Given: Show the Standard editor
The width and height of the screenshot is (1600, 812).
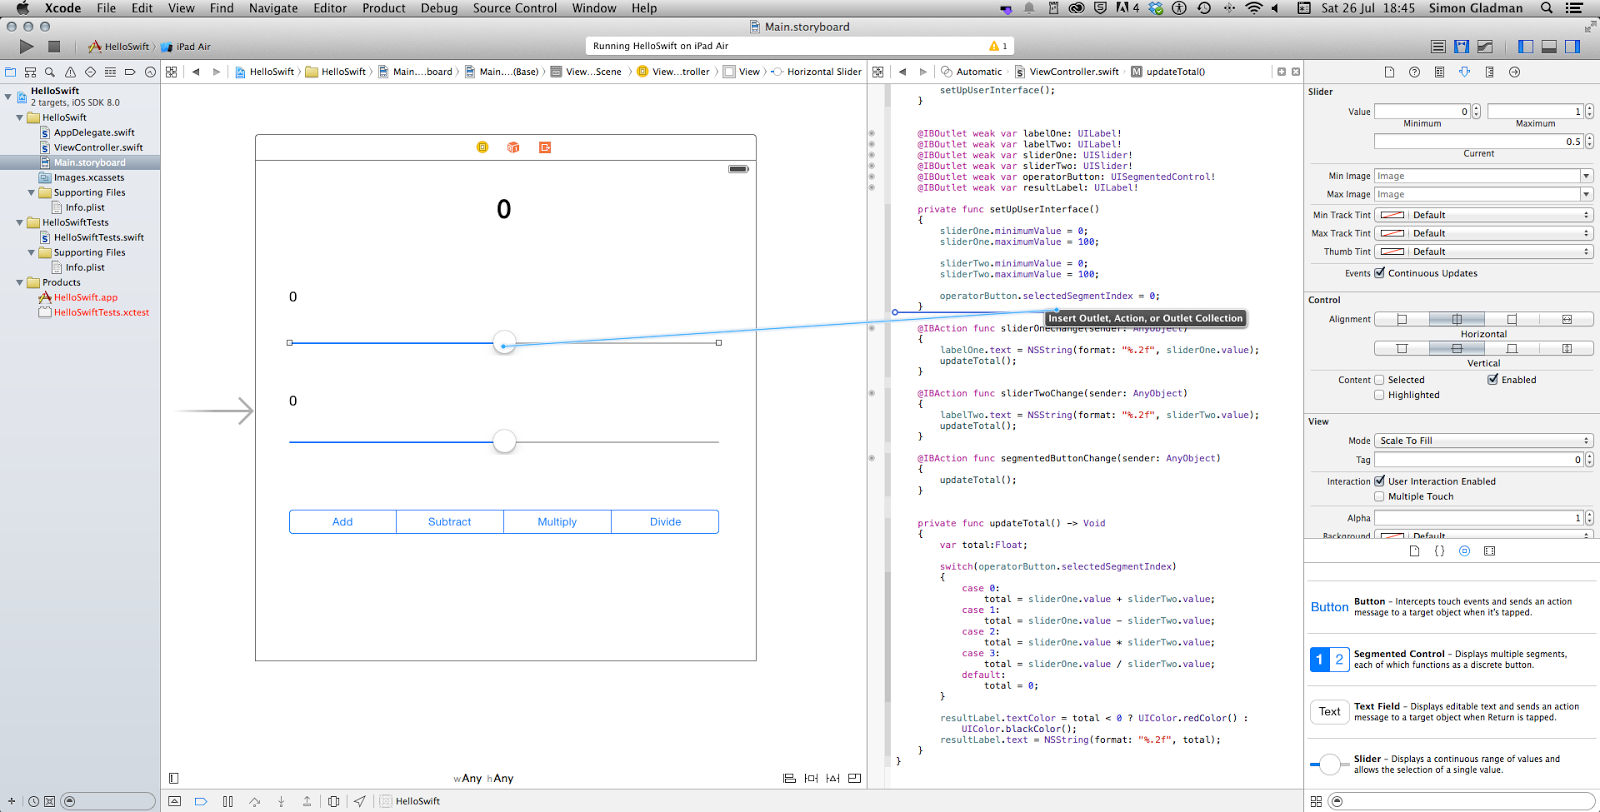Looking at the screenshot, I should pyautogui.click(x=1438, y=46).
